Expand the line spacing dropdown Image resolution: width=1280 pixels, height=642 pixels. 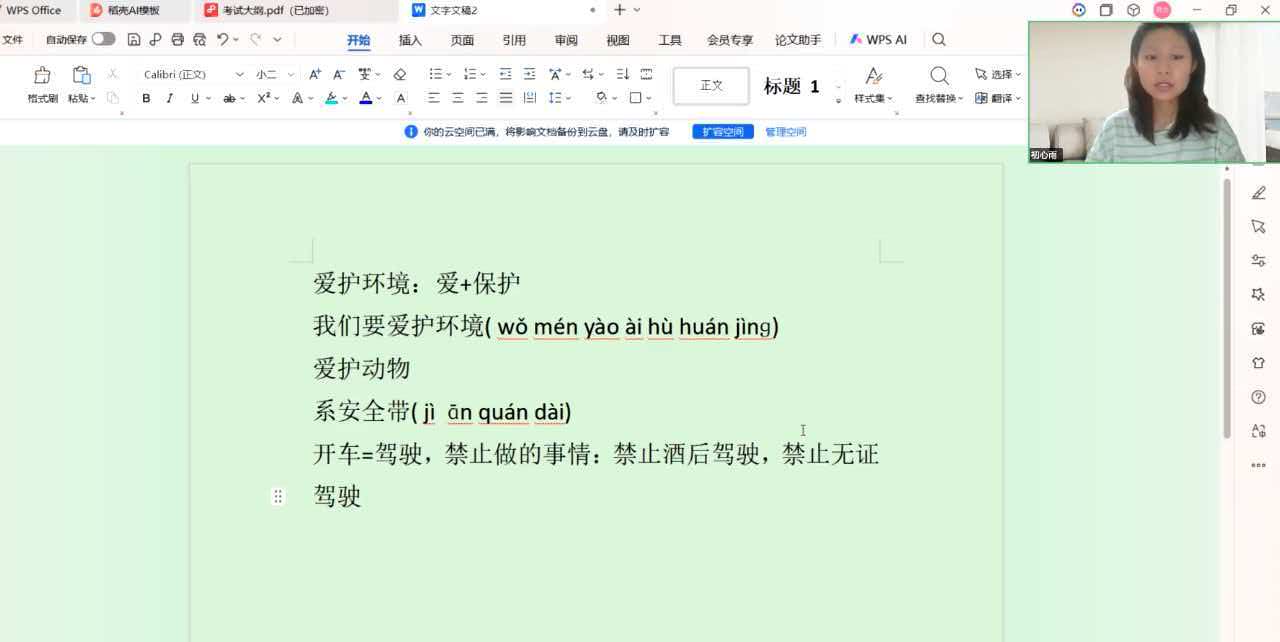(x=568, y=98)
